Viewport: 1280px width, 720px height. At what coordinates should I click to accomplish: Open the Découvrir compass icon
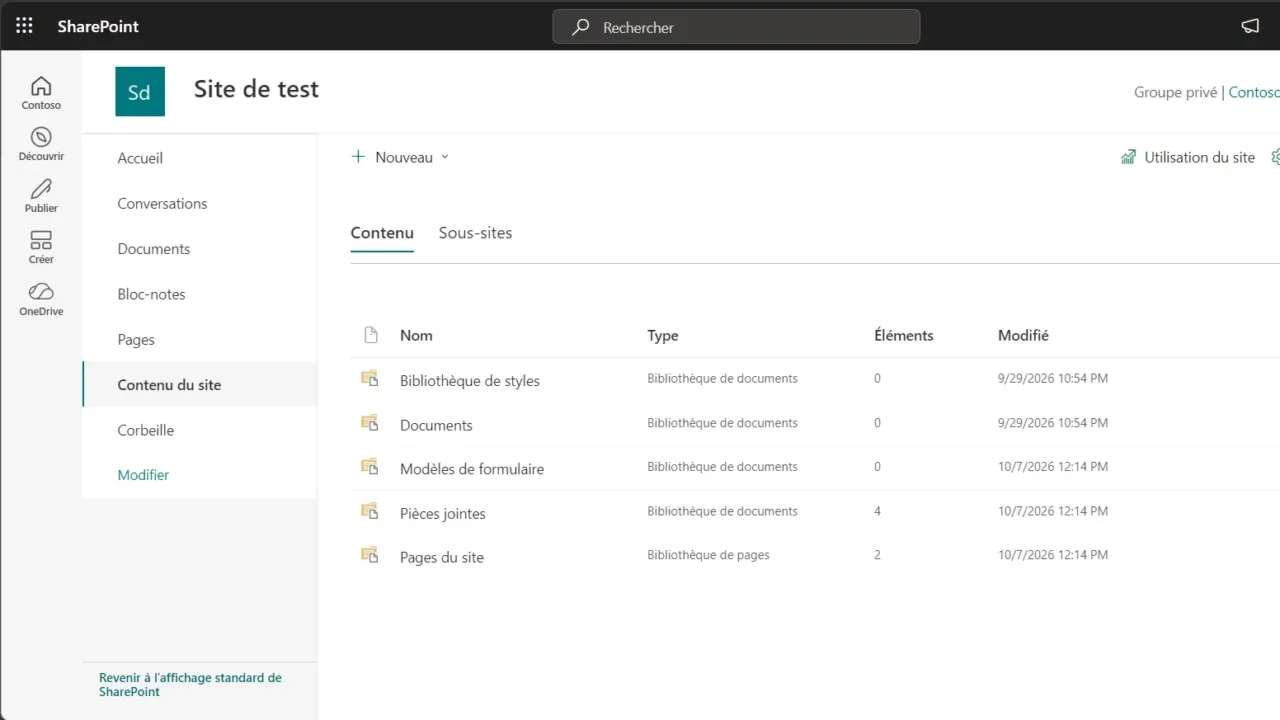pos(41,137)
